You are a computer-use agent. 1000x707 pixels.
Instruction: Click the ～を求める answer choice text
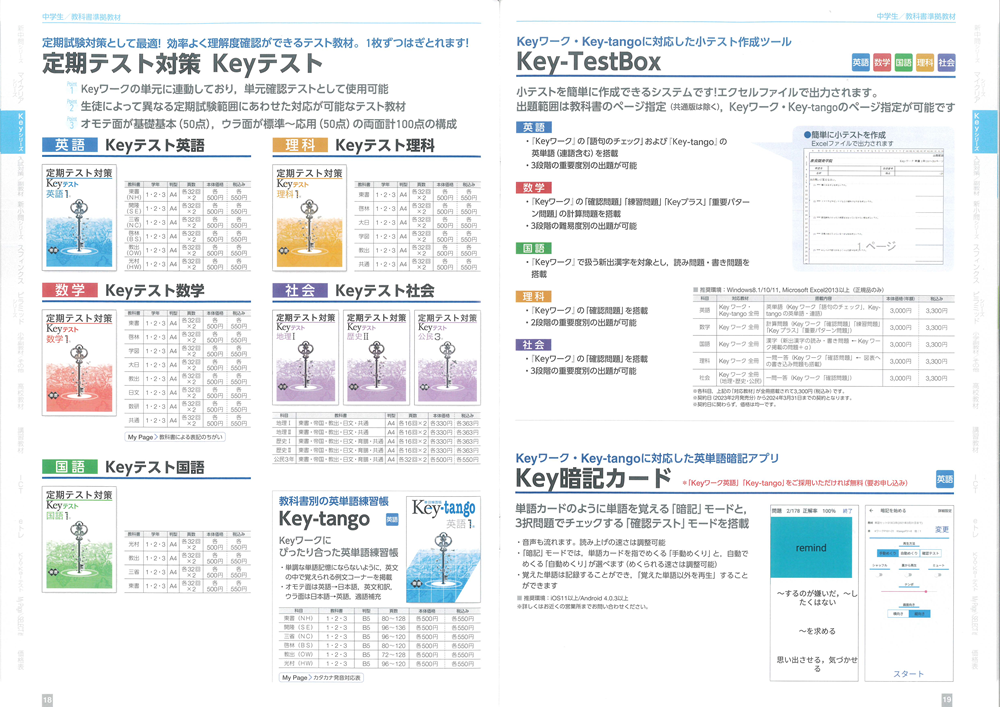click(817, 631)
